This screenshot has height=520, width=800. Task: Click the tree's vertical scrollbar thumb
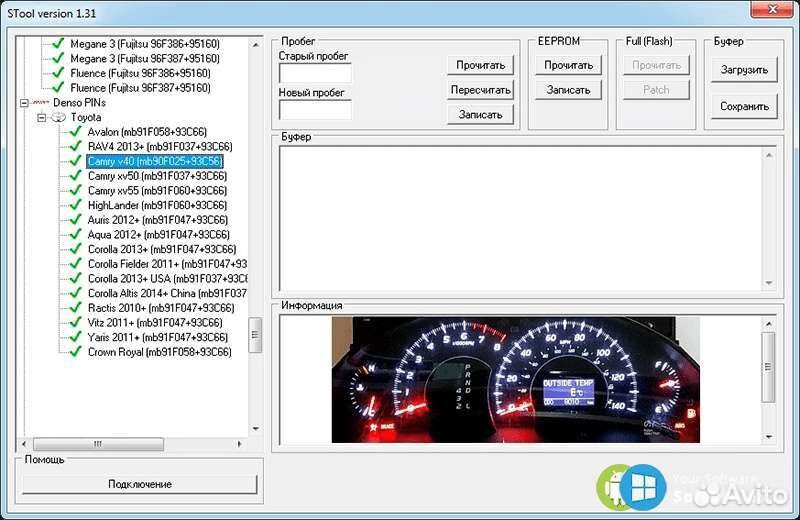click(255, 335)
